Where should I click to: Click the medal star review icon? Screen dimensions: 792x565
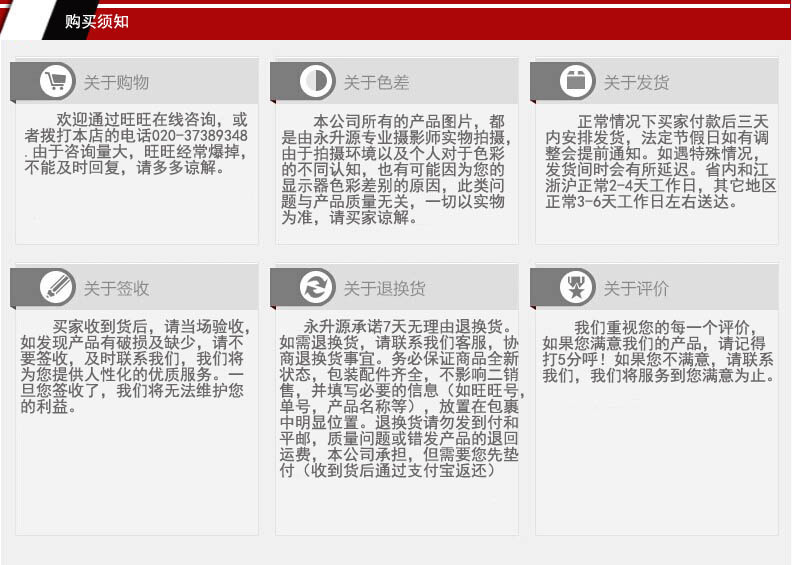tap(575, 288)
